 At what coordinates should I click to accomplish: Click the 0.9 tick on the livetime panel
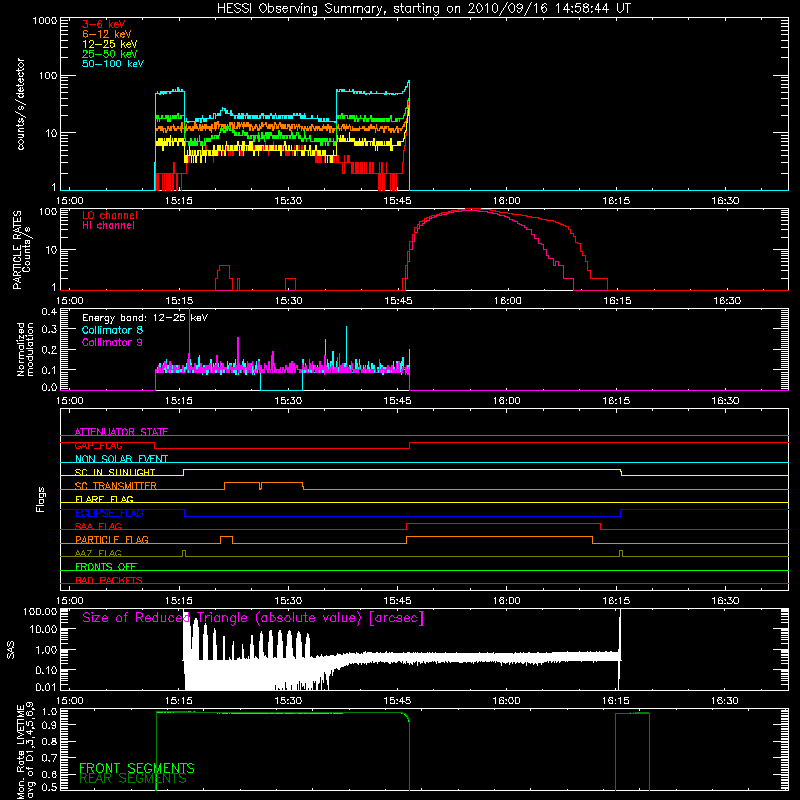click(x=49, y=727)
